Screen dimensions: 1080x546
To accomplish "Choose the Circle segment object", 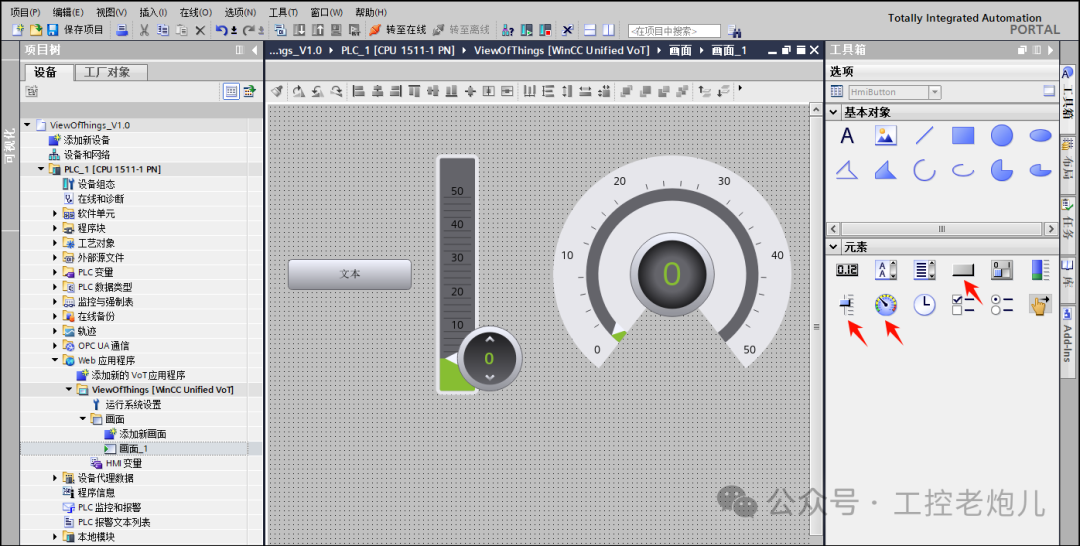I will (x=1001, y=169).
